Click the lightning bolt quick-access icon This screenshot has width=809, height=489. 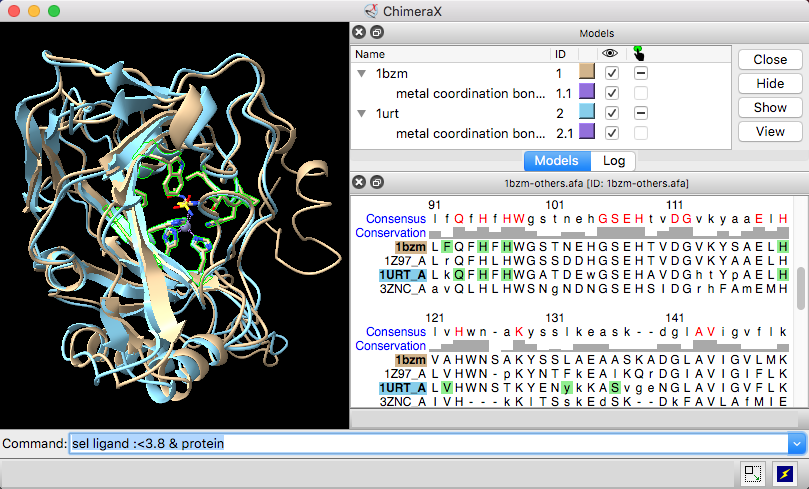point(785,473)
